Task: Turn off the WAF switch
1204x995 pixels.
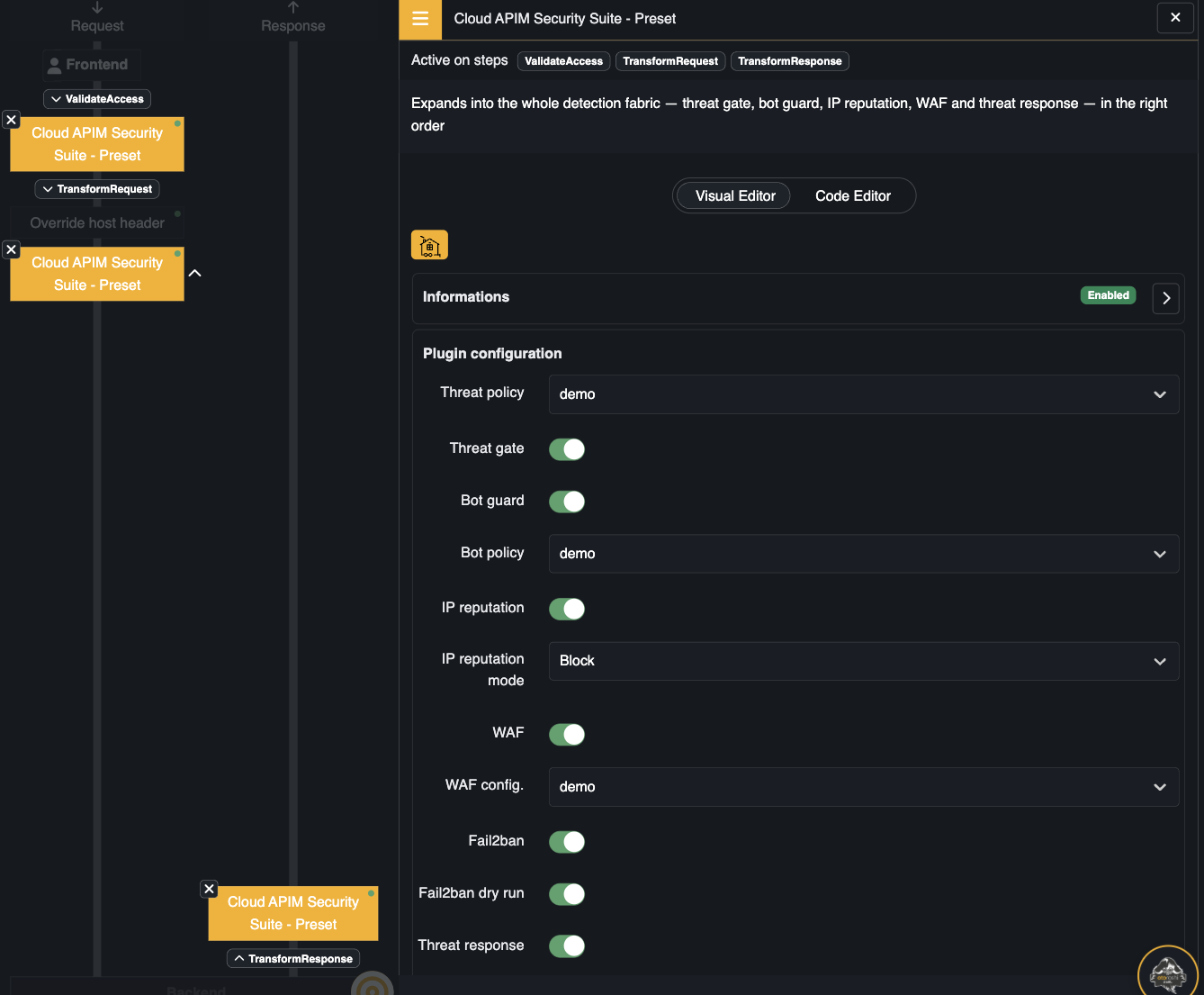Action: pos(567,735)
